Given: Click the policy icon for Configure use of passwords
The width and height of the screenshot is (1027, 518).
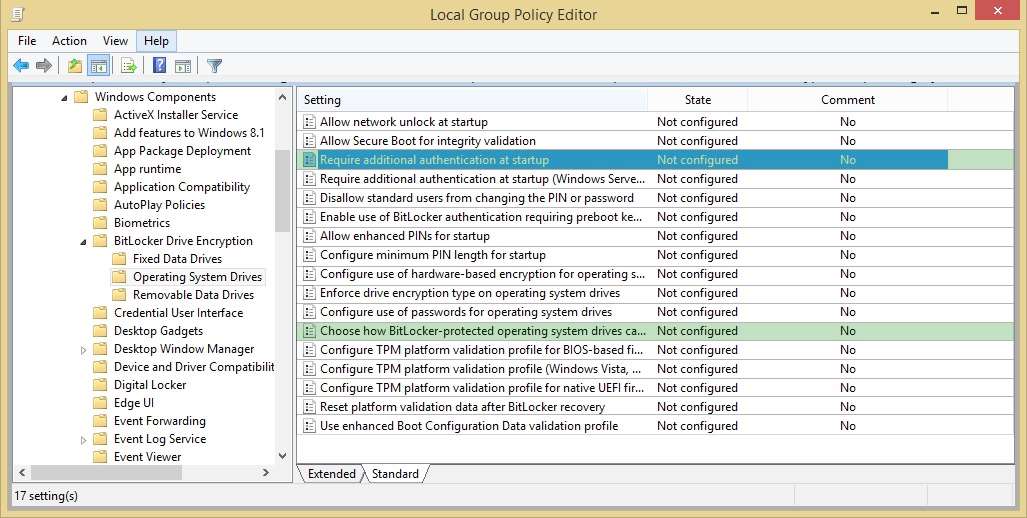Looking at the screenshot, I should point(310,312).
